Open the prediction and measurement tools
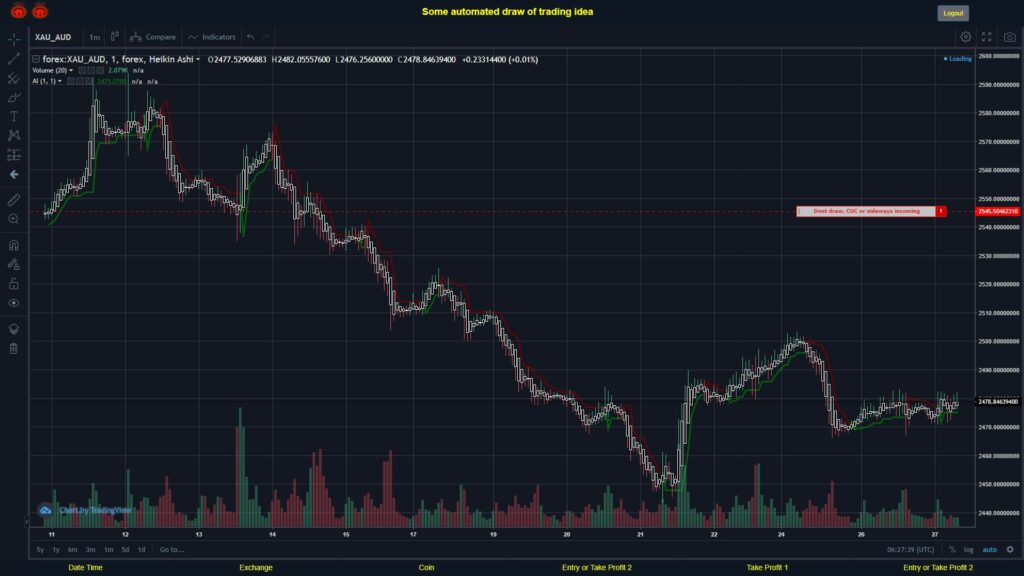The image size is (1024, 576). 14,155
